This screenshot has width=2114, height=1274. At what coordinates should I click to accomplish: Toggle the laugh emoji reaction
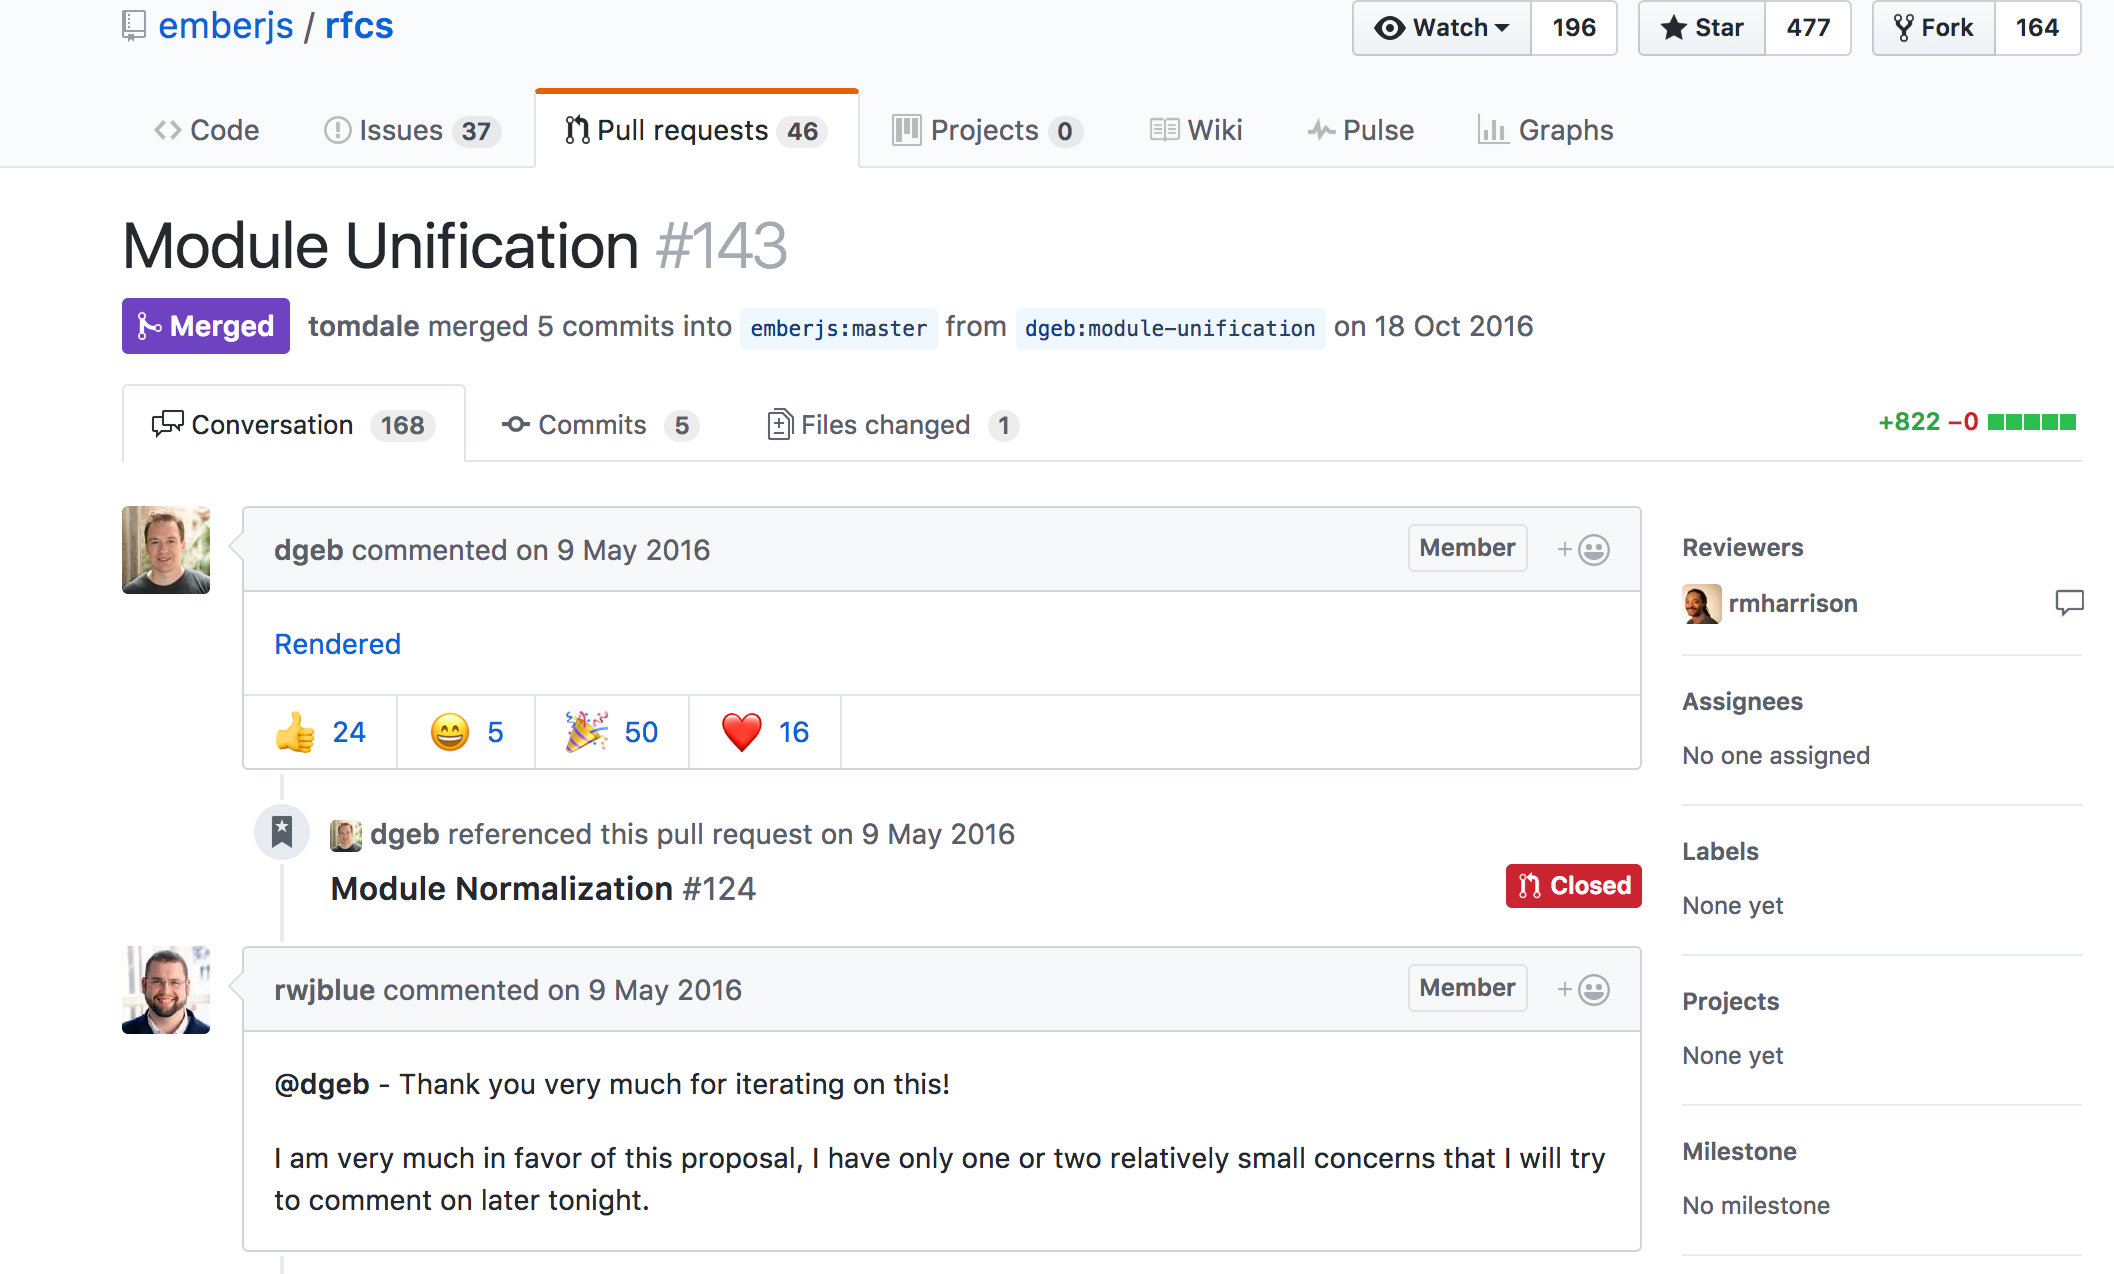pyautogui.click(x=466, y=732)
